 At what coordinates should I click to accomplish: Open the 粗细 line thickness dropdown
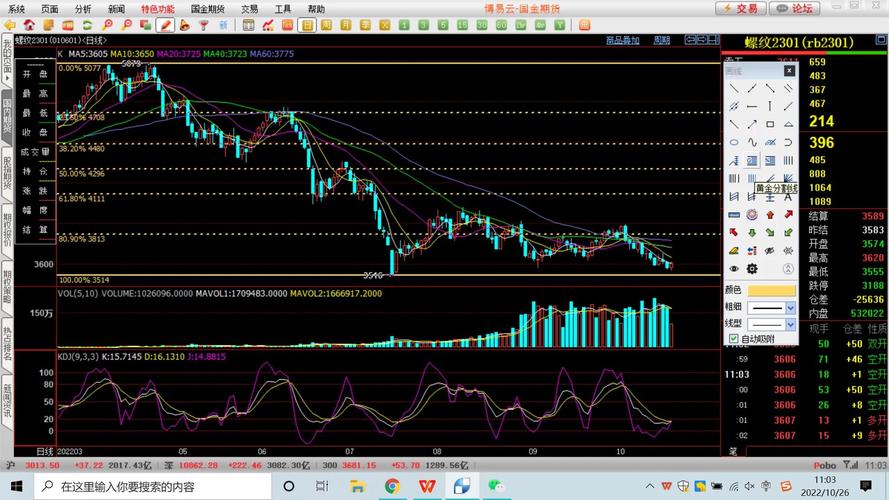pyautogui.click(x=790, y=307)
